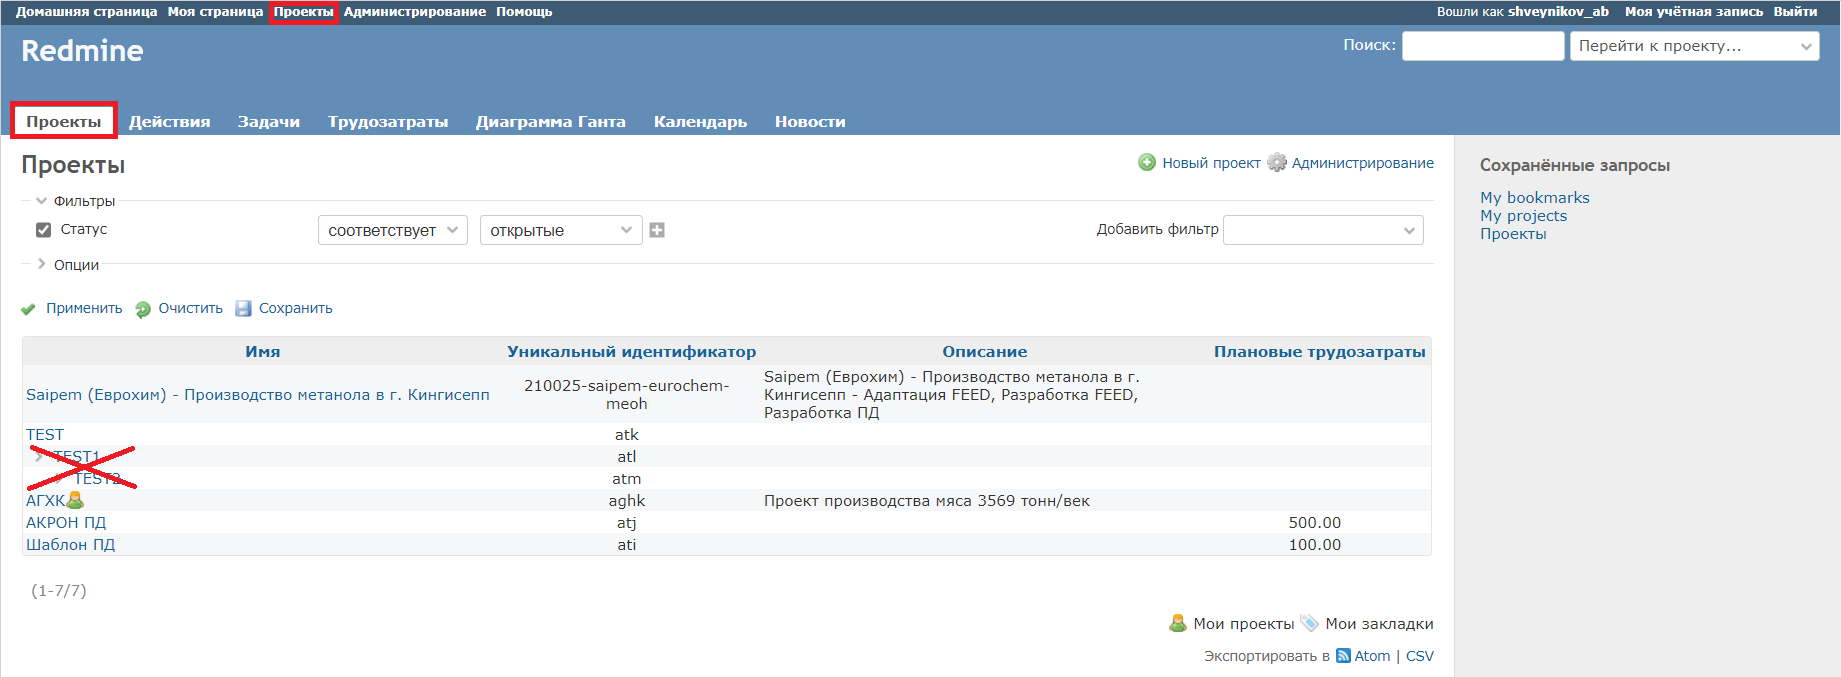The height and width of the screenshot is (677, 1841).
Task: Switch to the Трудозатраты tab
Action: (x=388, y=122)
